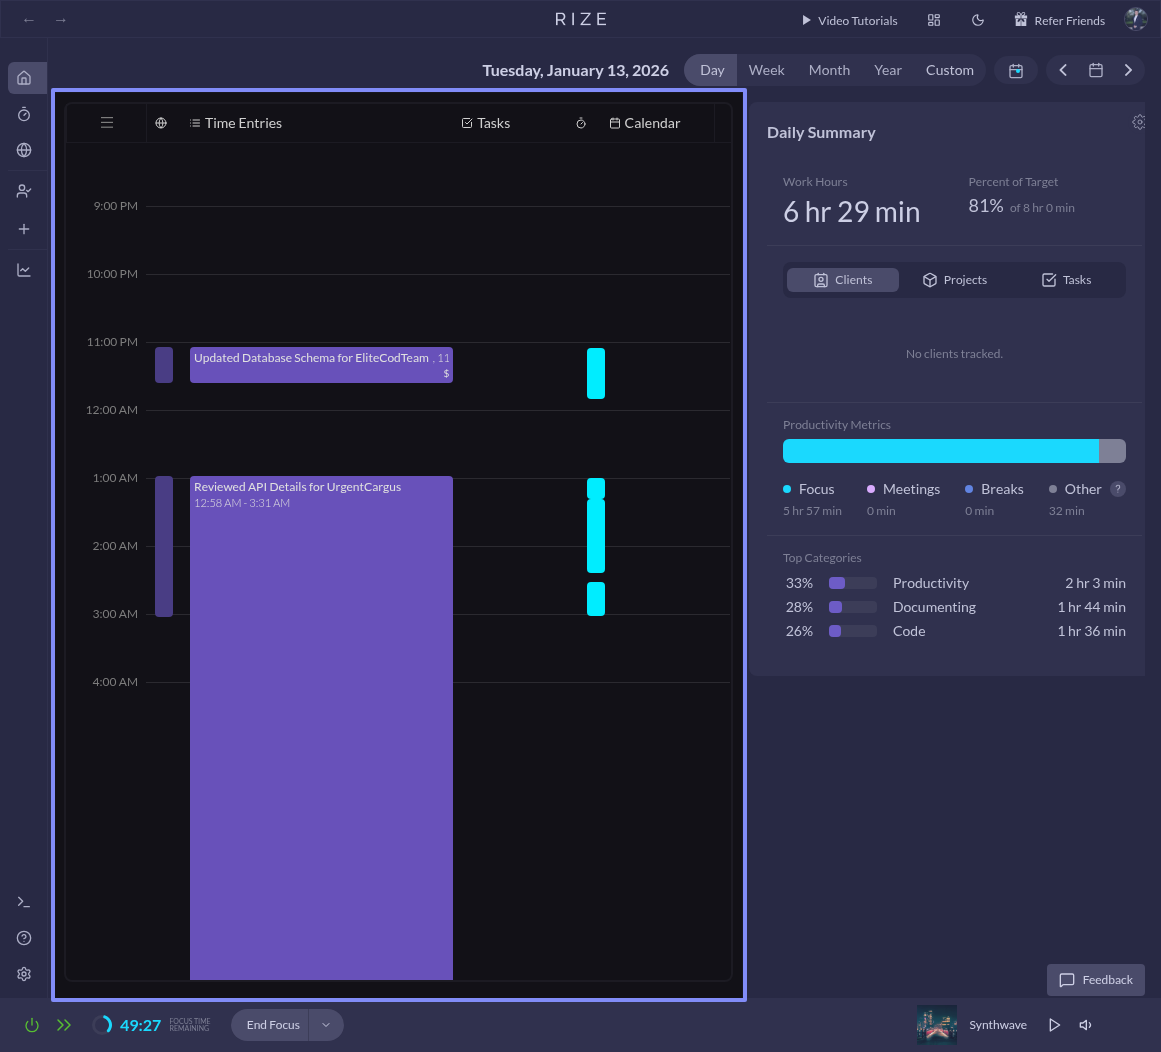Open the terminal command icon
Screen dimensions: 1161x1052
point(24,902)
